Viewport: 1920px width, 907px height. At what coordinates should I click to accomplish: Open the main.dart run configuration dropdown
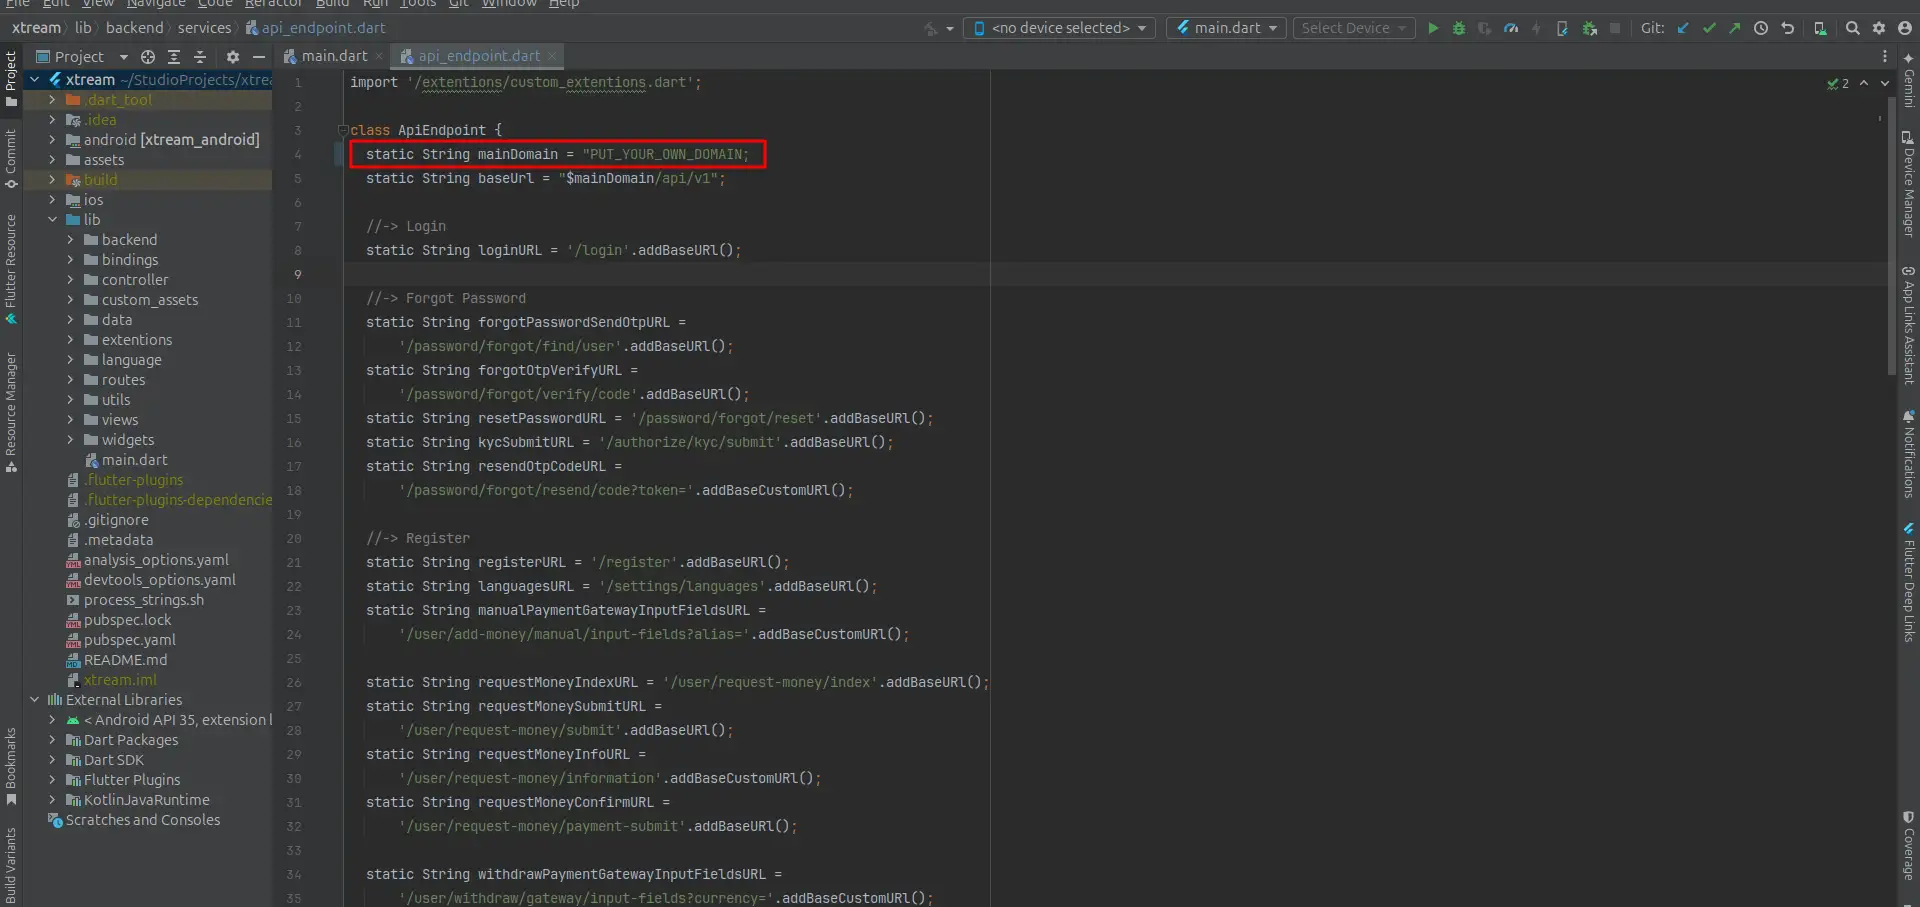click(1226, 28)
